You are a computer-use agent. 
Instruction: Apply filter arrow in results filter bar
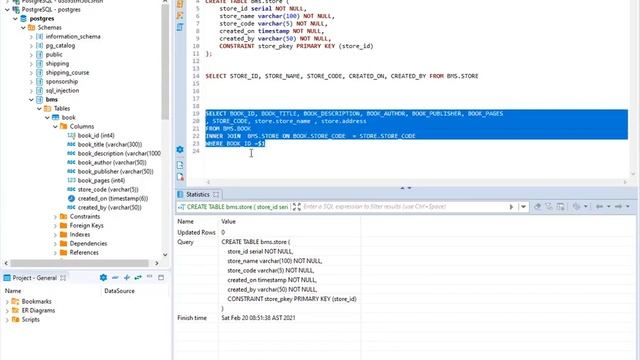pos(511,207)
